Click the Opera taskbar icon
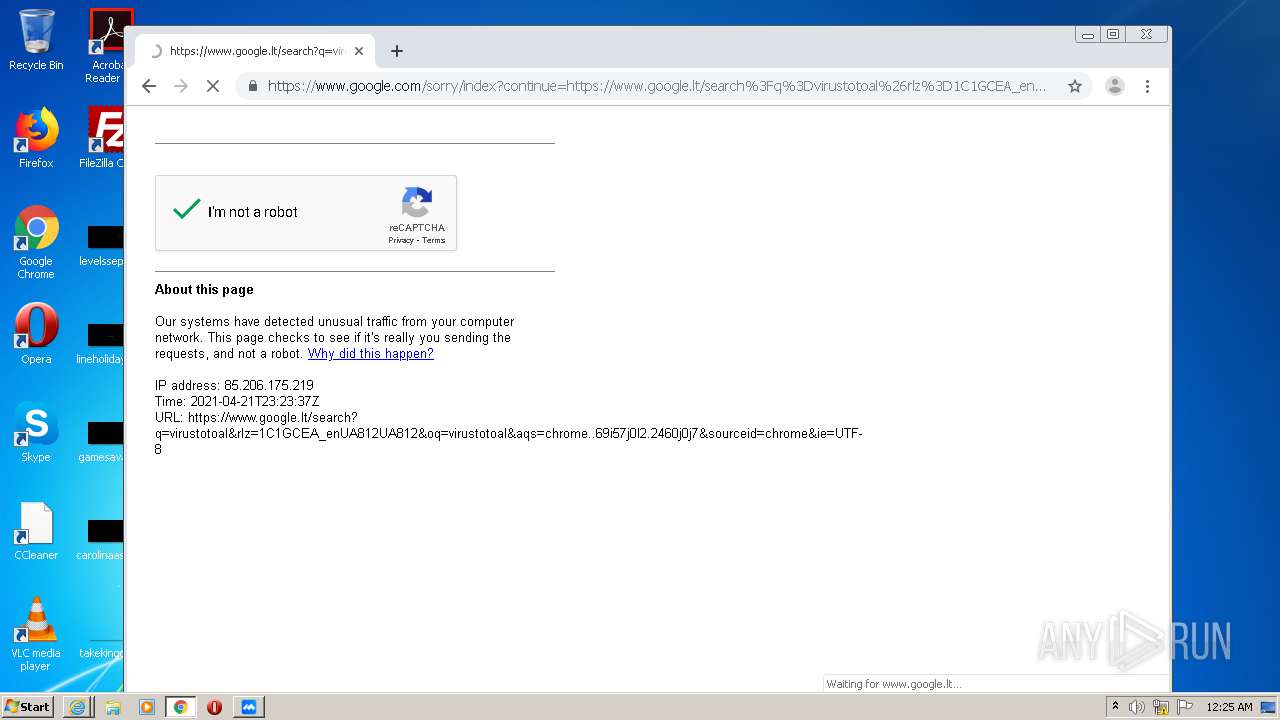This screenshot has width=1280, height=720. click(214, 707)
